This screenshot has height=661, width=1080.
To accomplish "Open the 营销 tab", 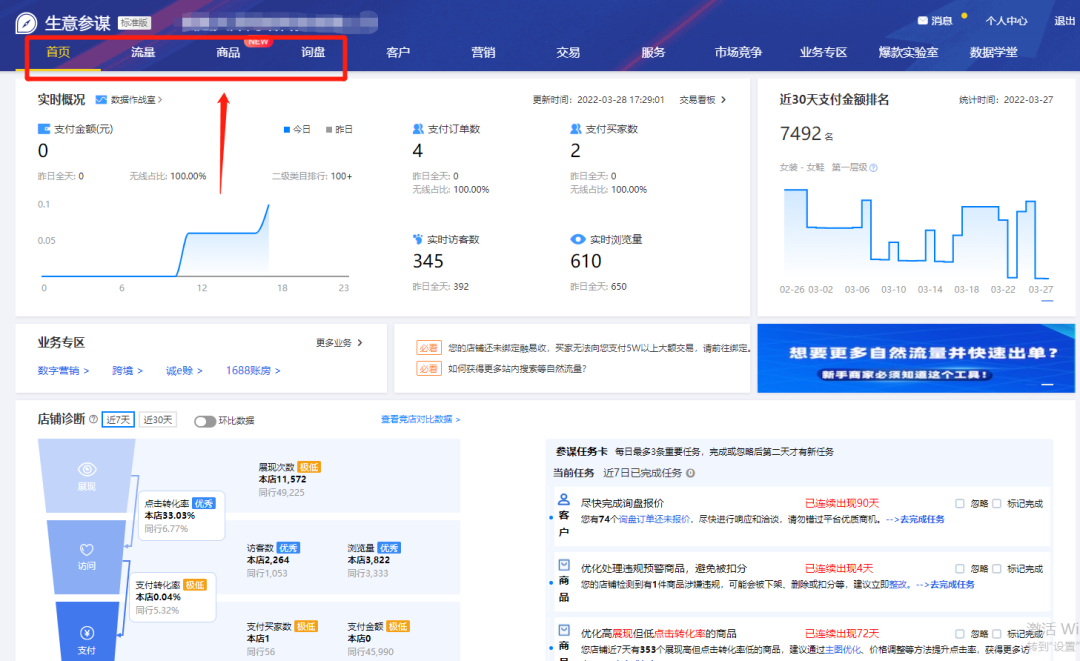I will pos(484,52).
